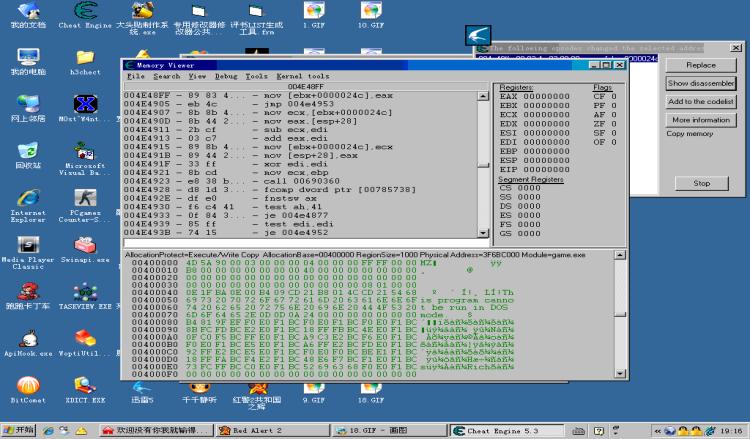Open the Debug menu
The width and height of the screenshot is (750, 439).
pyautogui.click(x=226, y=76)
